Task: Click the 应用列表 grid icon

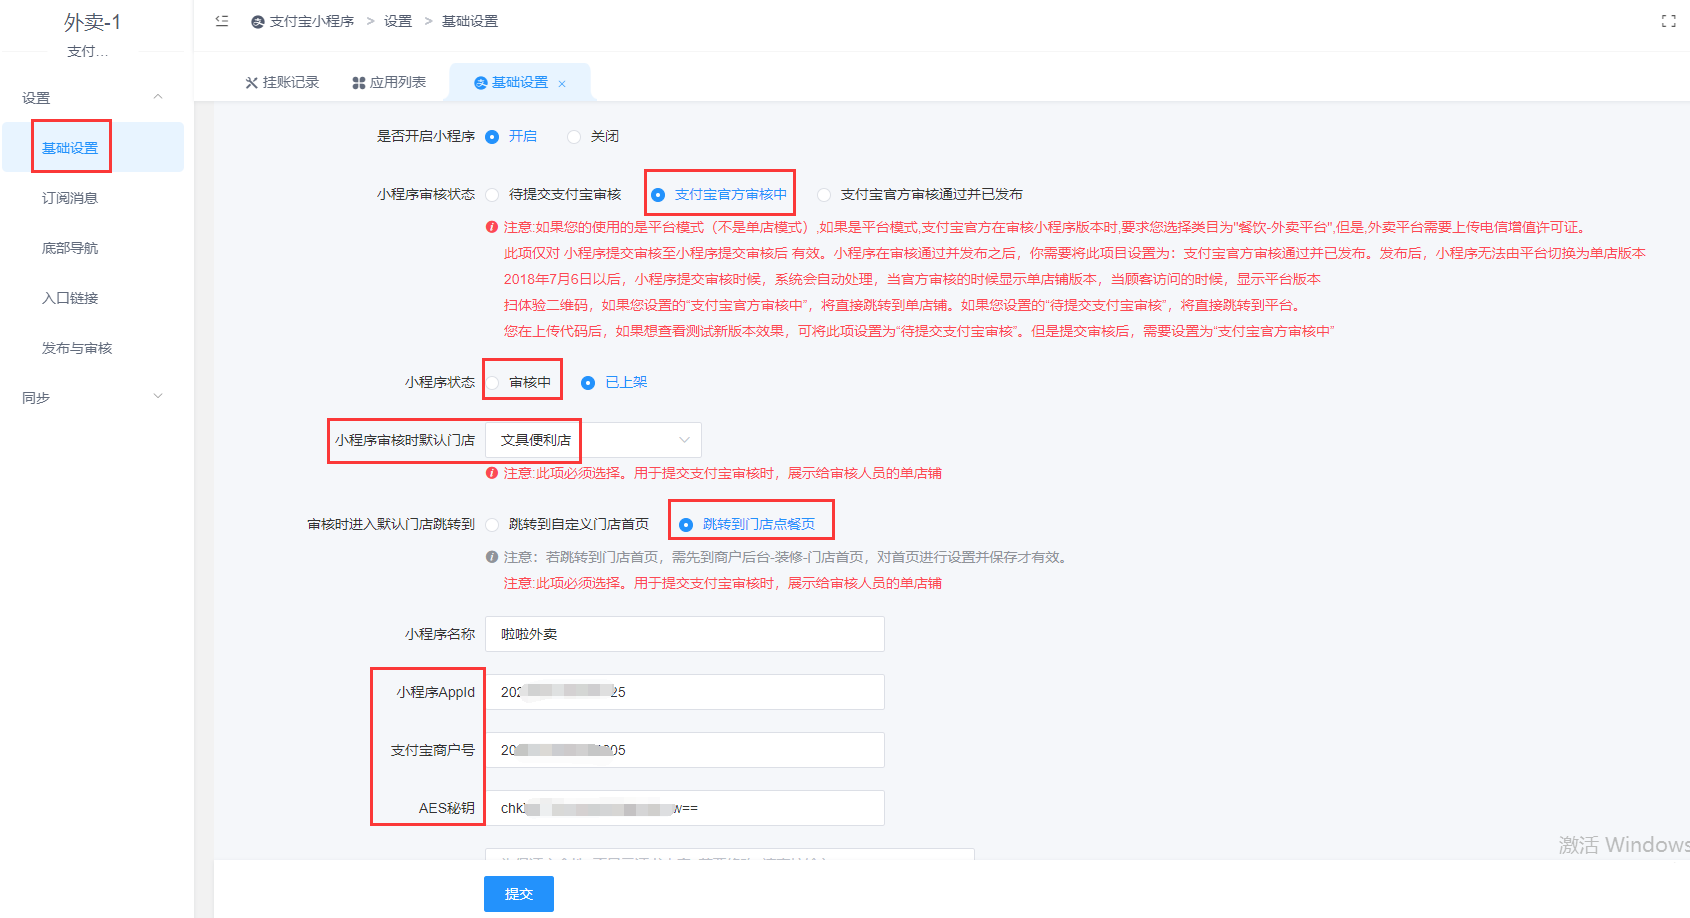Action: 359,83
